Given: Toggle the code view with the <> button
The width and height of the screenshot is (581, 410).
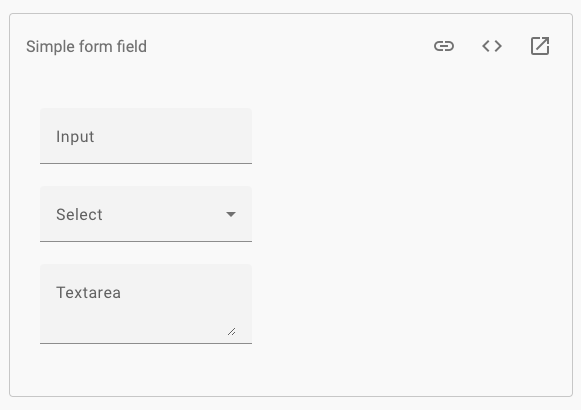Looking at the screenshot, I should (492, 46).
